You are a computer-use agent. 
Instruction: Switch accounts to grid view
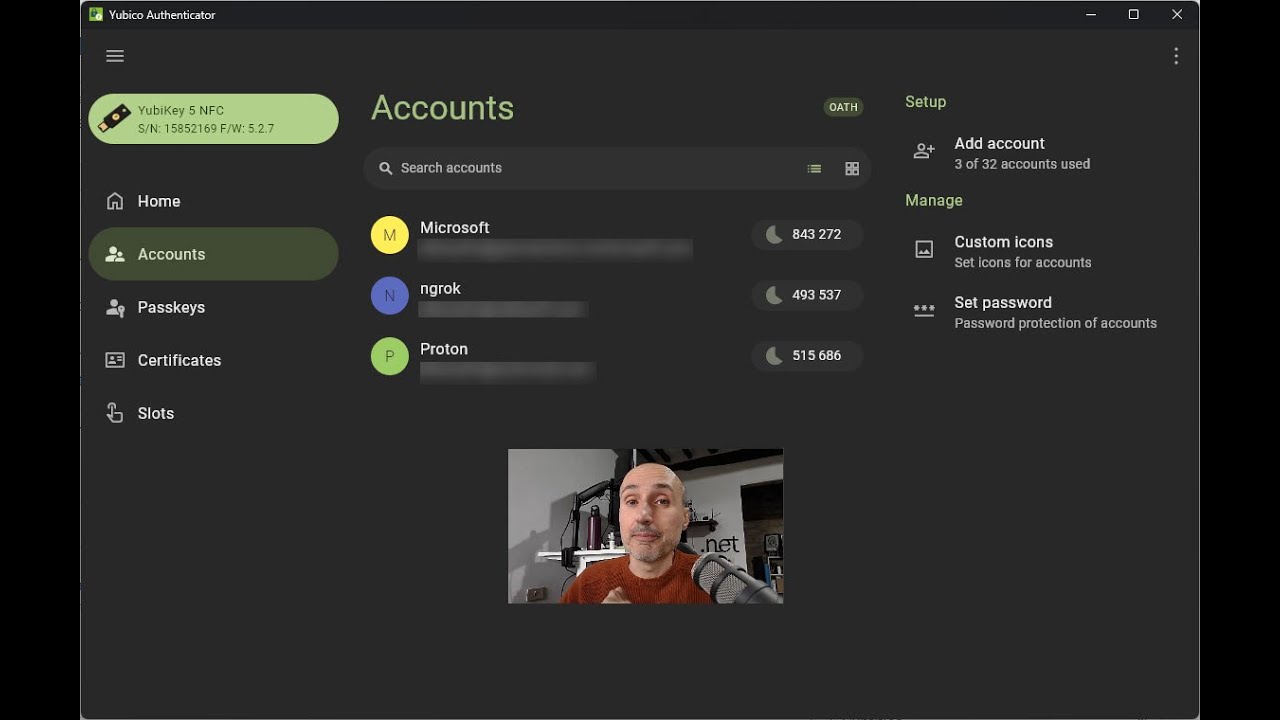coord(852,169)
